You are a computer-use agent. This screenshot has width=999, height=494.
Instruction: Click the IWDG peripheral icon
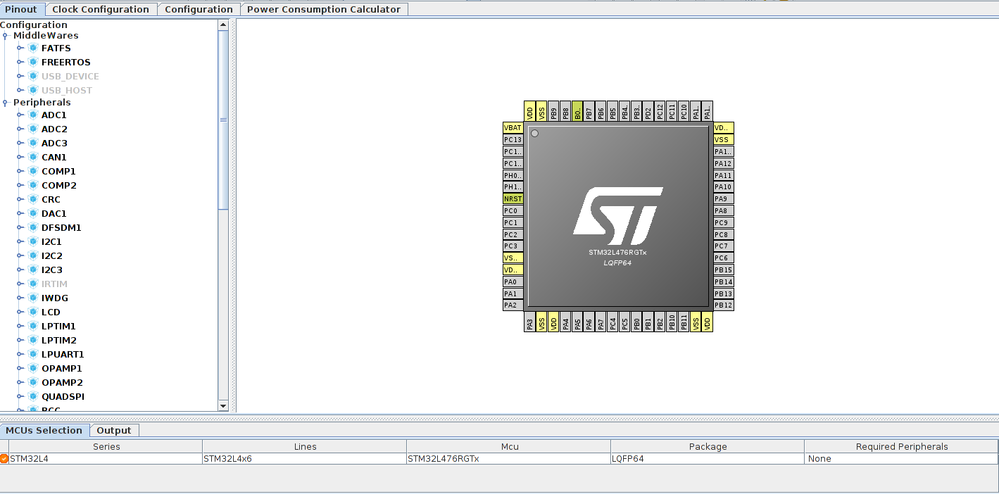click(x=33, y=298)
